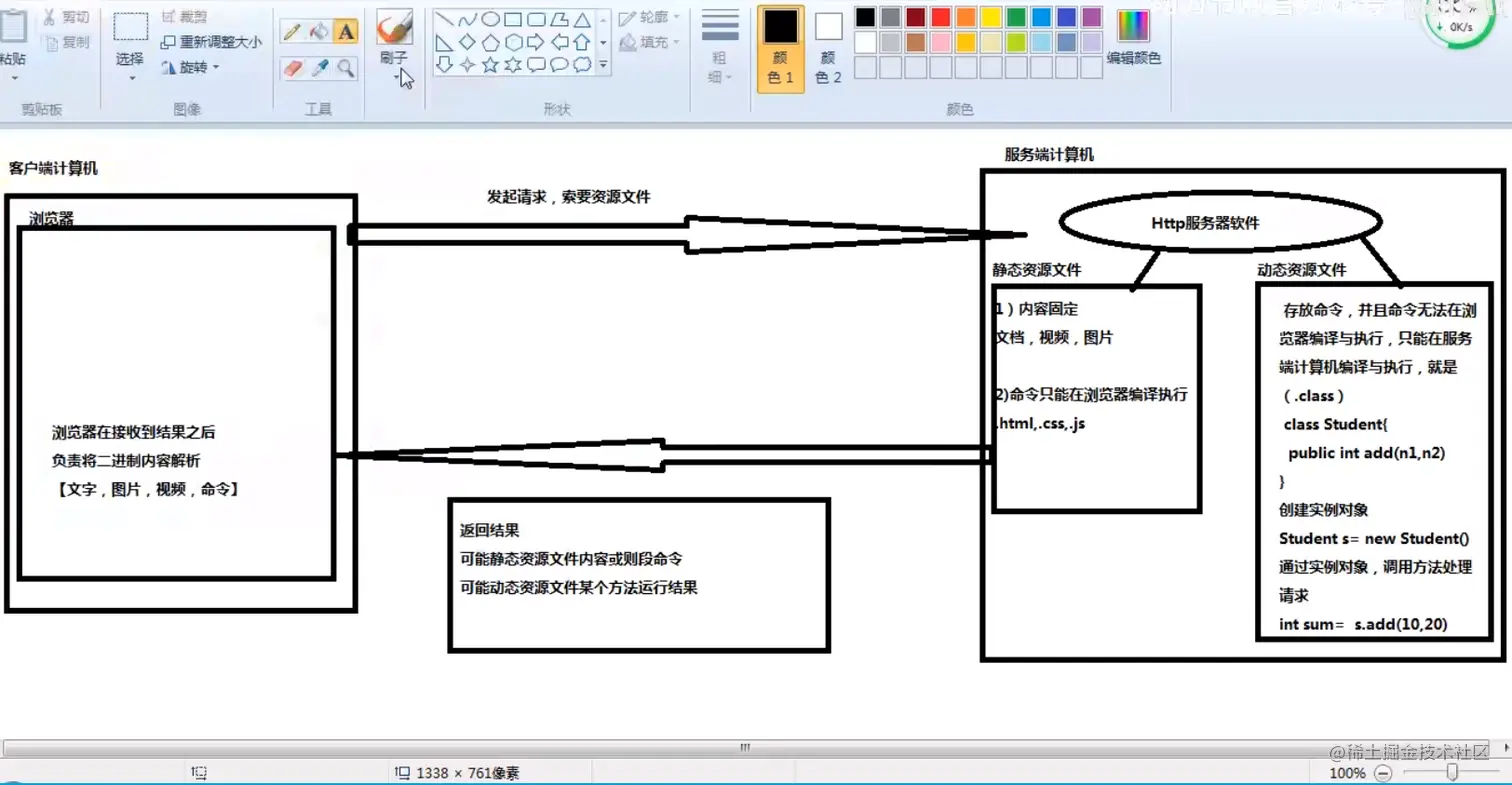The width and height of the screenshot is (1512, 785).
Task: Select the Text tool (A)
Action: pos(346,31)
